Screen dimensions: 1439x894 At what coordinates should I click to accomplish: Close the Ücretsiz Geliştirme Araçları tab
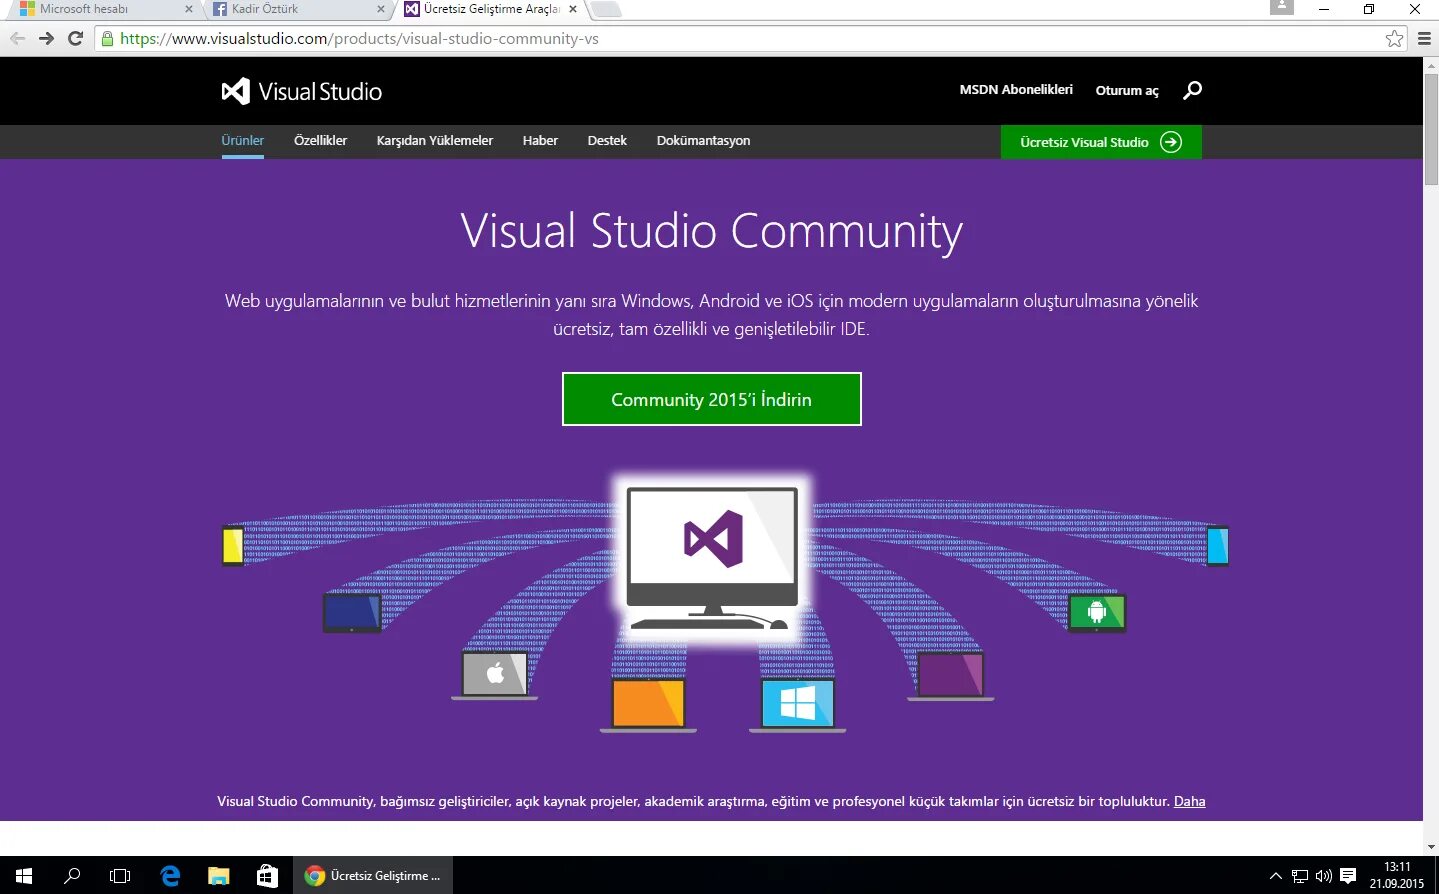coord(573,9)
